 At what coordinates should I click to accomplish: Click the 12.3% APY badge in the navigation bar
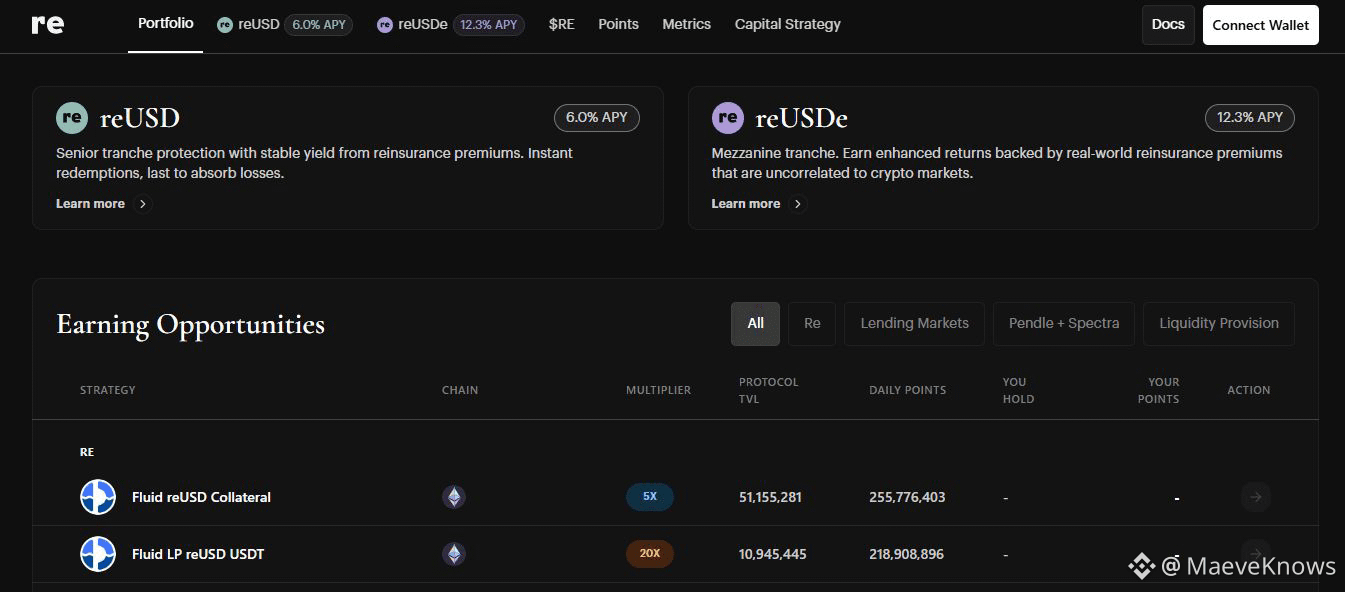489,25
